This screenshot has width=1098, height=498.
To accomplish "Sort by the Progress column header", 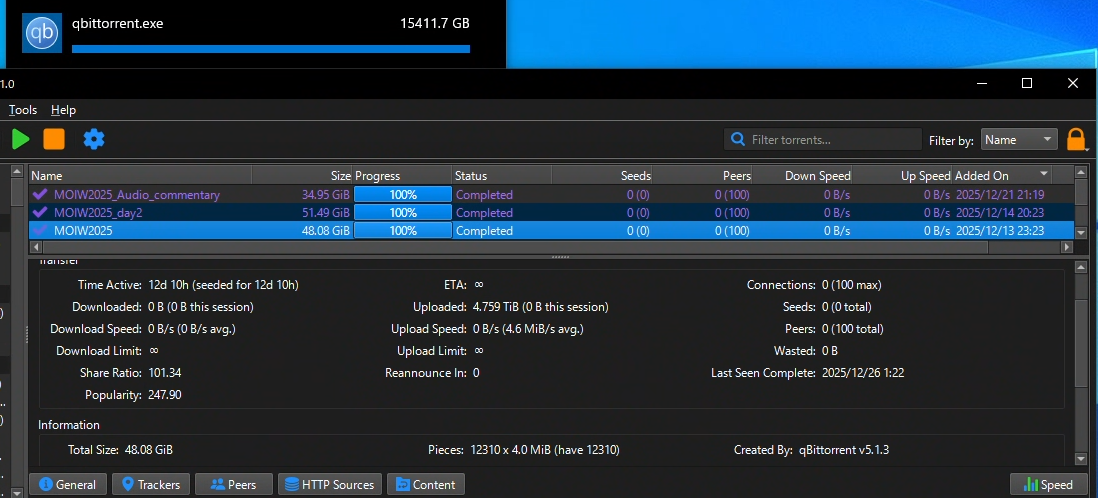I will (x=403, y=176).
